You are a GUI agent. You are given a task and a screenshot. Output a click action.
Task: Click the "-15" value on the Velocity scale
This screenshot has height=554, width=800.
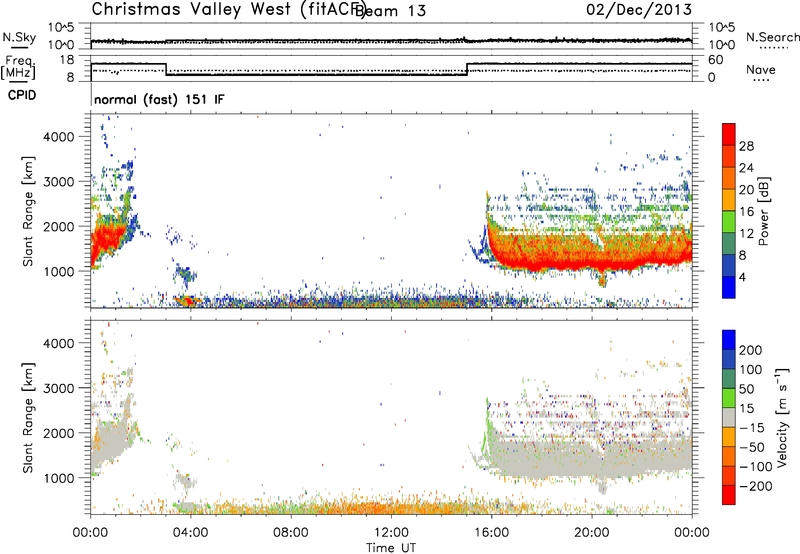tap(752, 428)
